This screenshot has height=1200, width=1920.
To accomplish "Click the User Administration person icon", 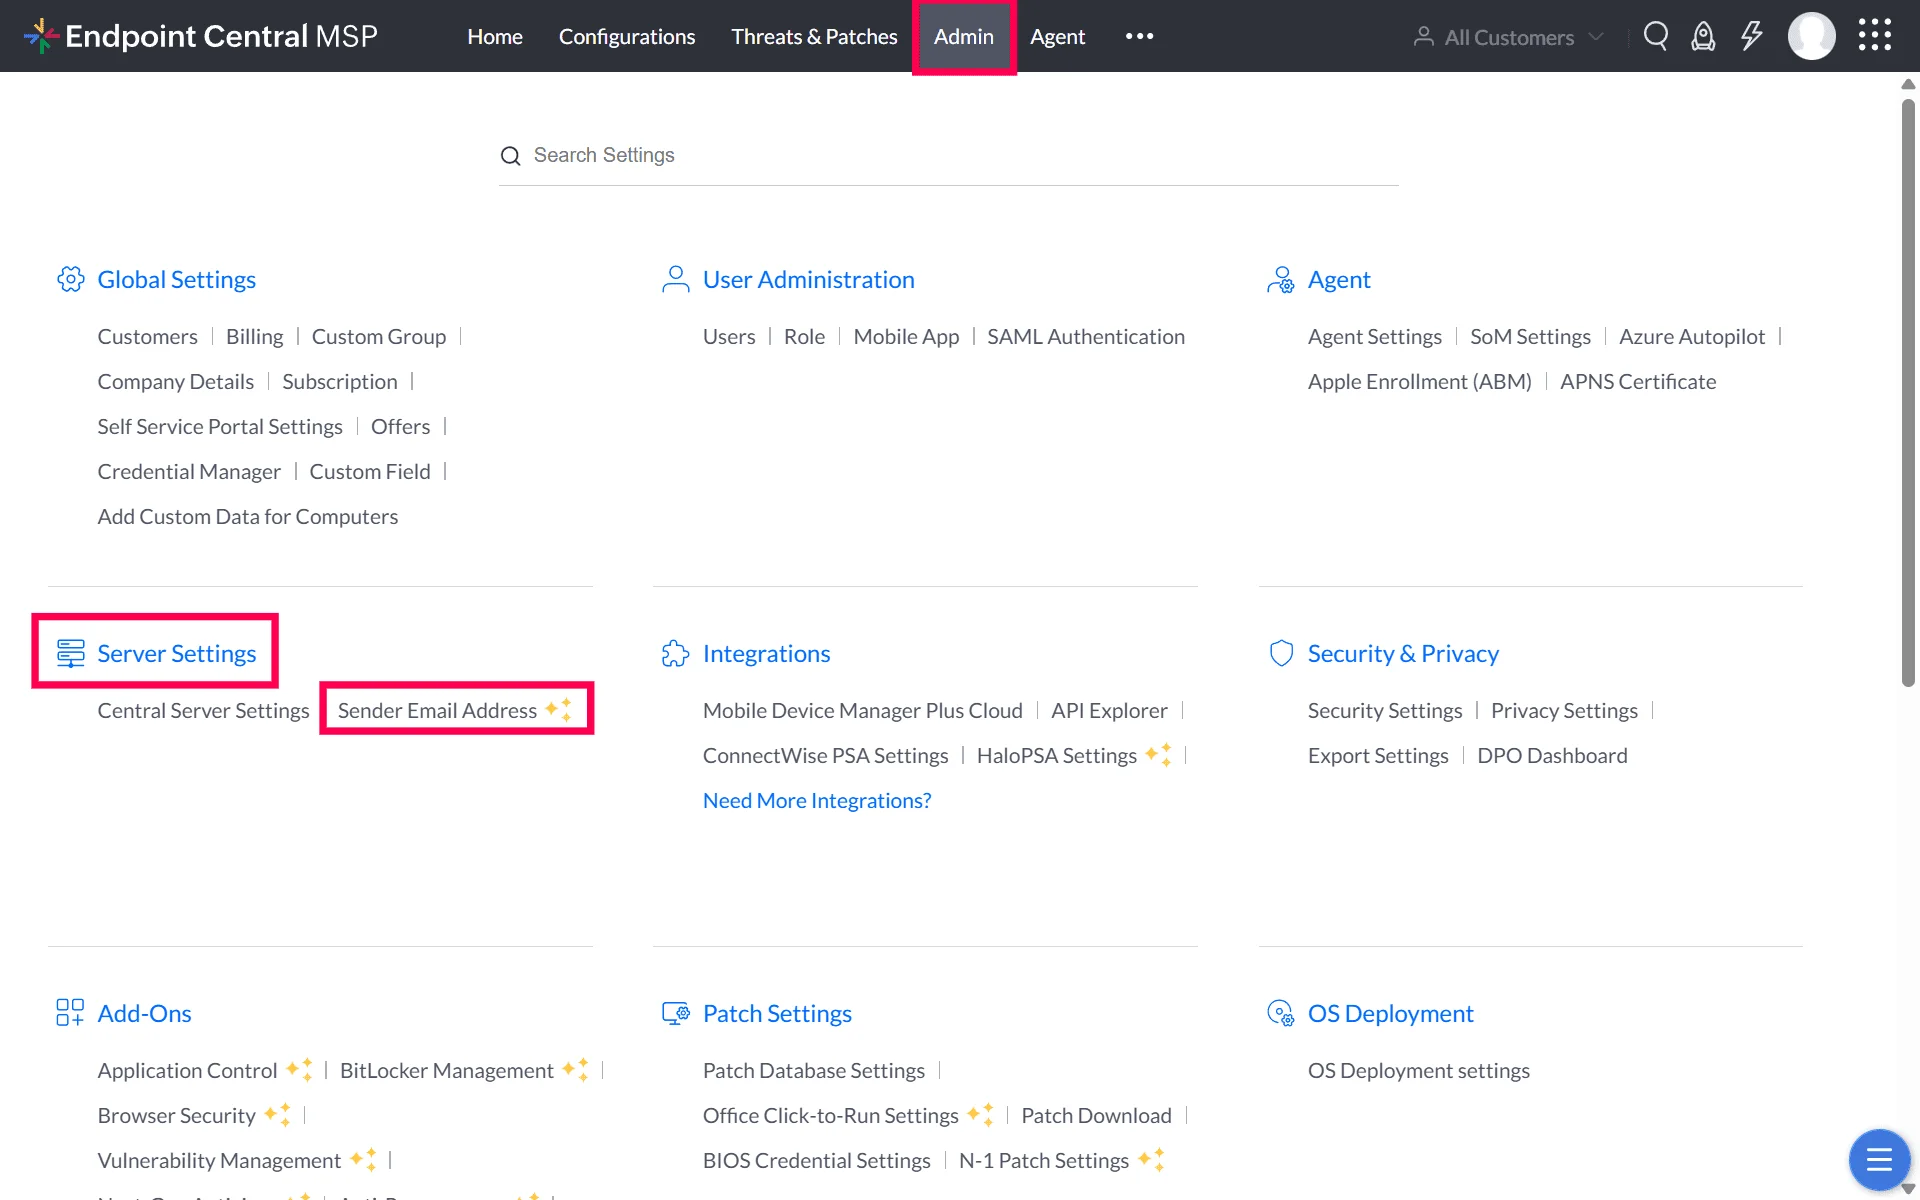I will click(676, 279).
